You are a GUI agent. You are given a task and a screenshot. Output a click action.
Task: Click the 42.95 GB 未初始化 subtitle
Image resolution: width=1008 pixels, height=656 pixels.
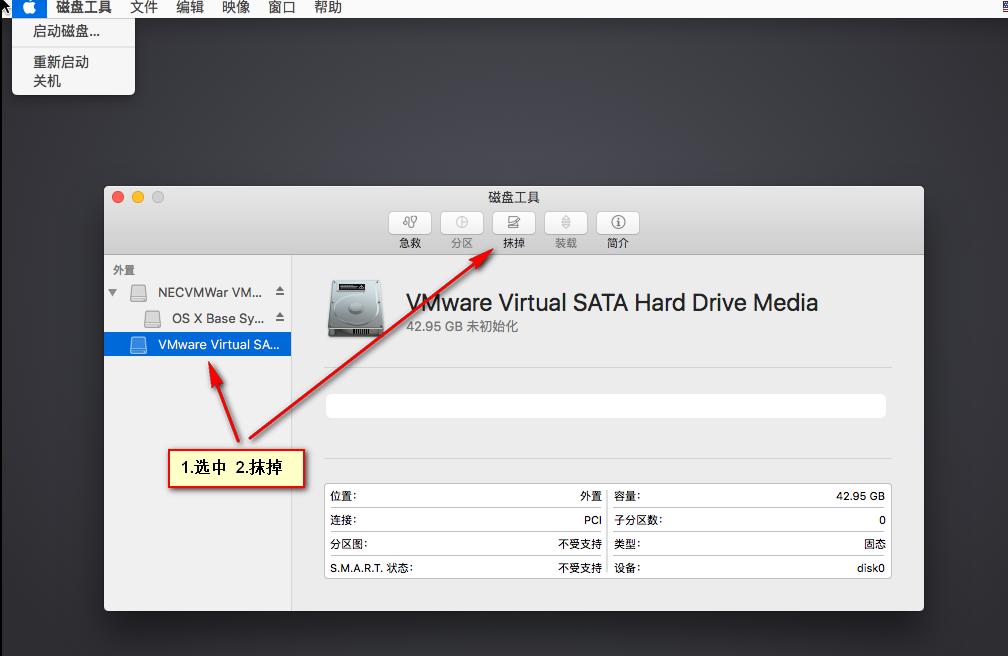[462, 327]
